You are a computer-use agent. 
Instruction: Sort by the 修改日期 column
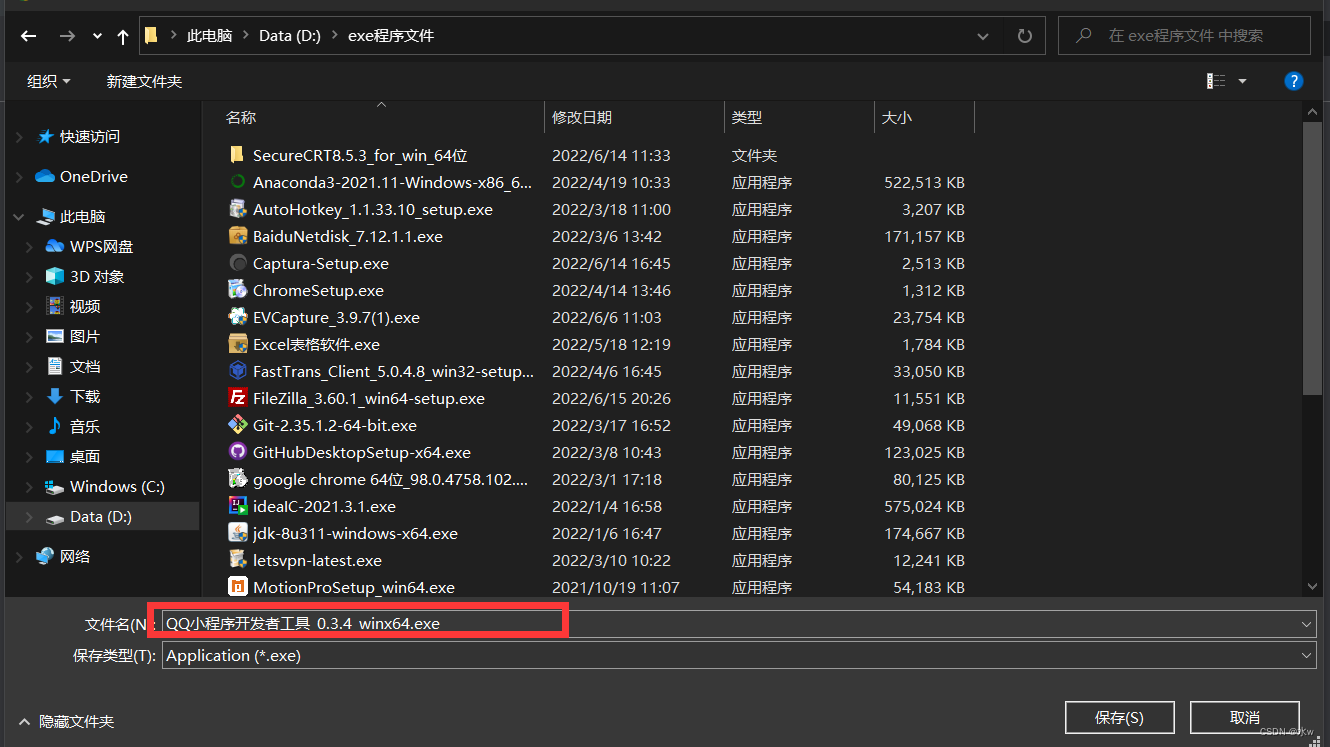[582, 118]
